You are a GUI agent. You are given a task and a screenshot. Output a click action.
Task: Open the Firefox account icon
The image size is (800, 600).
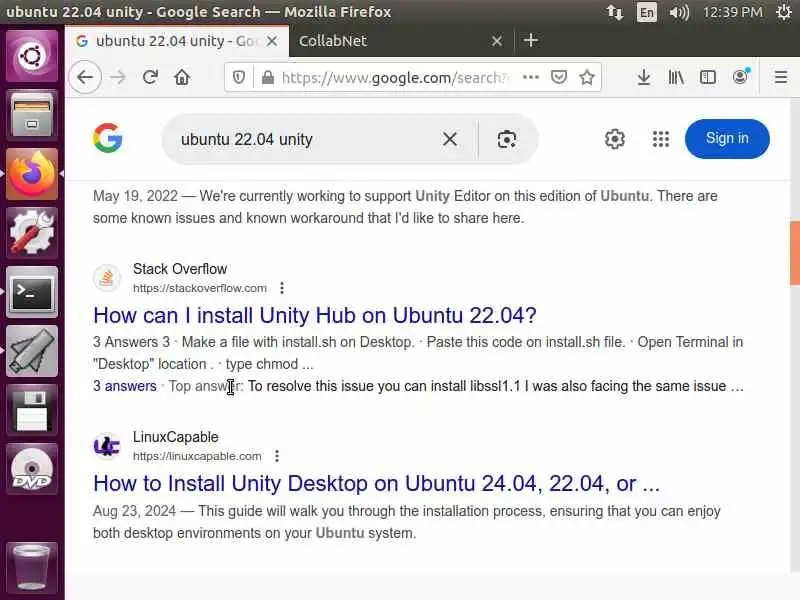[740, 77]
